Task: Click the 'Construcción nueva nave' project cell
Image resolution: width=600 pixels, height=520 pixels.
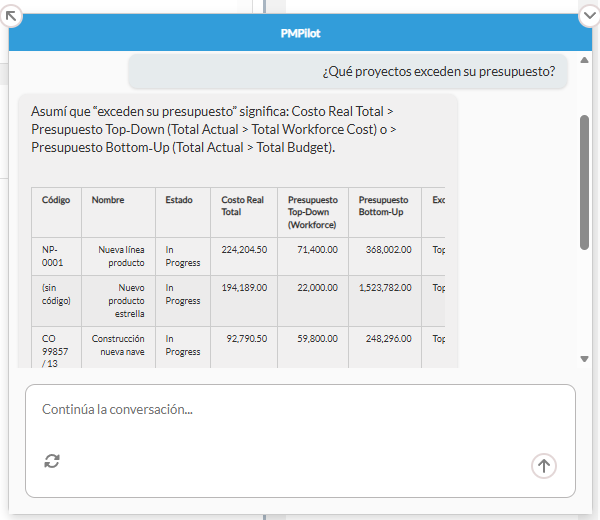Action: (118, 345)
